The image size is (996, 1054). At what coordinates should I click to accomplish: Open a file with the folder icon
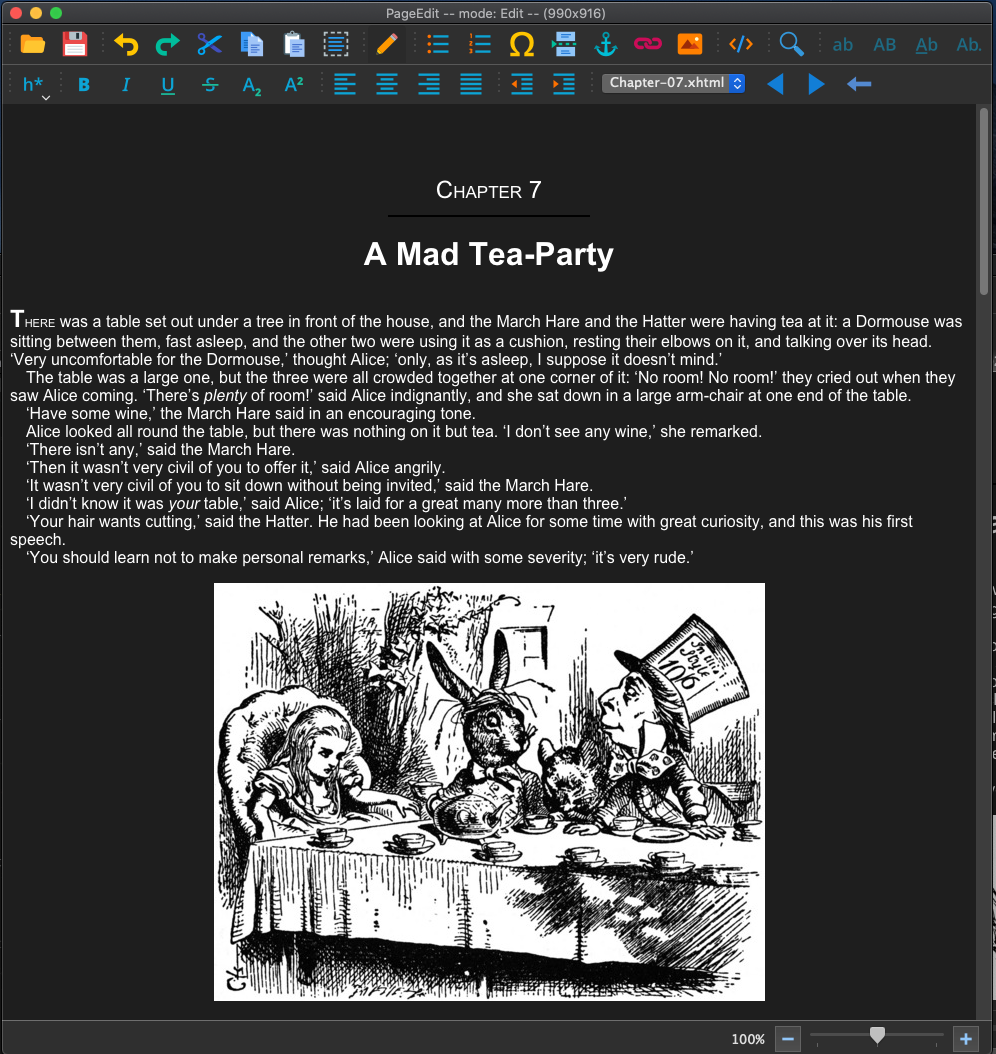click(x=32, y=44)
